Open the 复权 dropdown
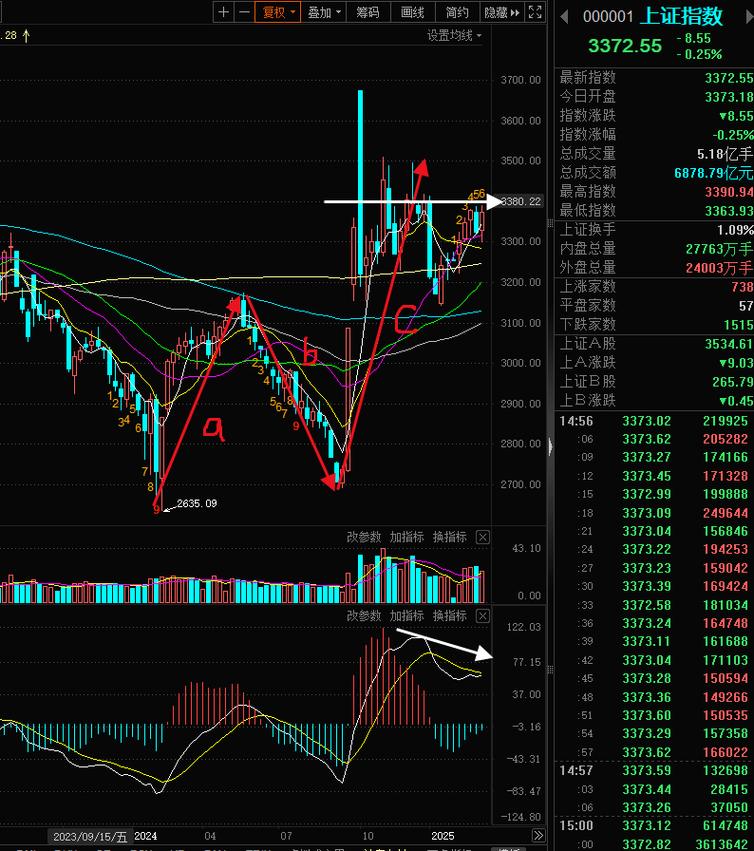 (278, 12)
